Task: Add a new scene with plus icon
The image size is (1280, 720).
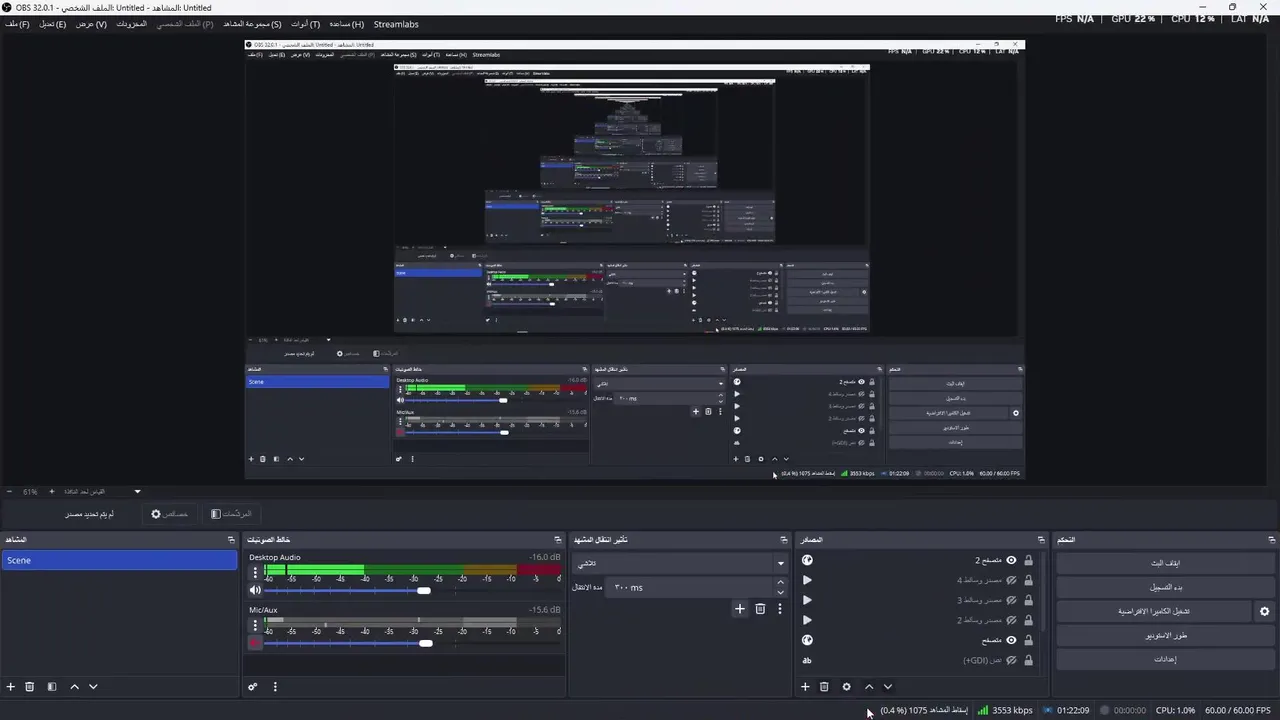Action: click(11, 687)
